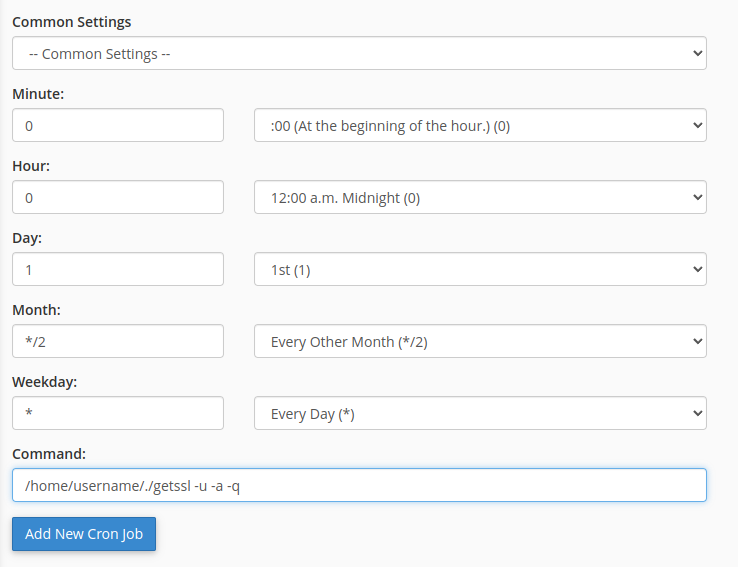Screen dimensions: 738x567
Task: Click the chevron arrow on Common Settings select
Action: 698,53
